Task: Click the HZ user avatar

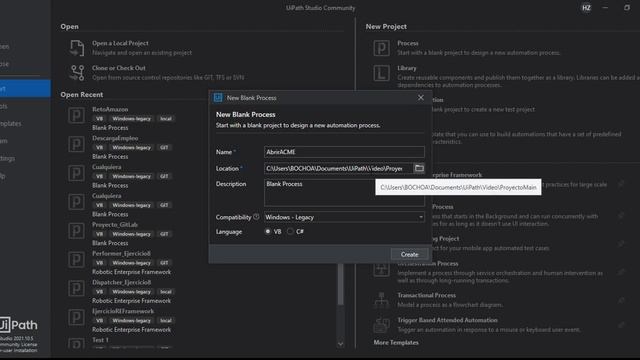Action: pyautogui.click(x=586, y=8)
